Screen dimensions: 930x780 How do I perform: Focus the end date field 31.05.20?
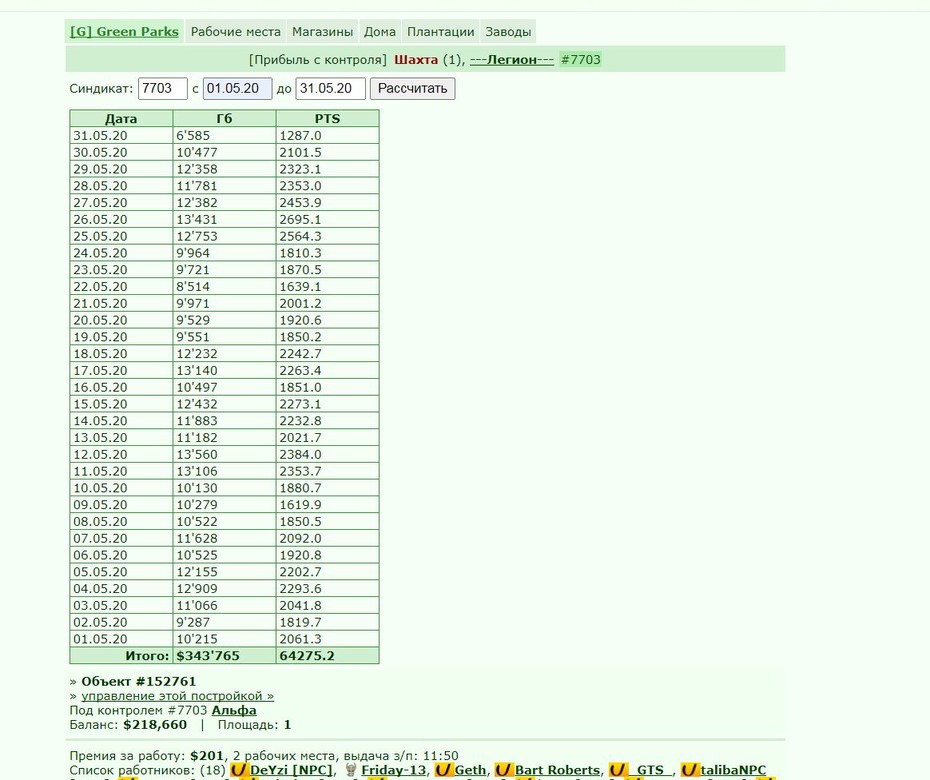[330, 88]
